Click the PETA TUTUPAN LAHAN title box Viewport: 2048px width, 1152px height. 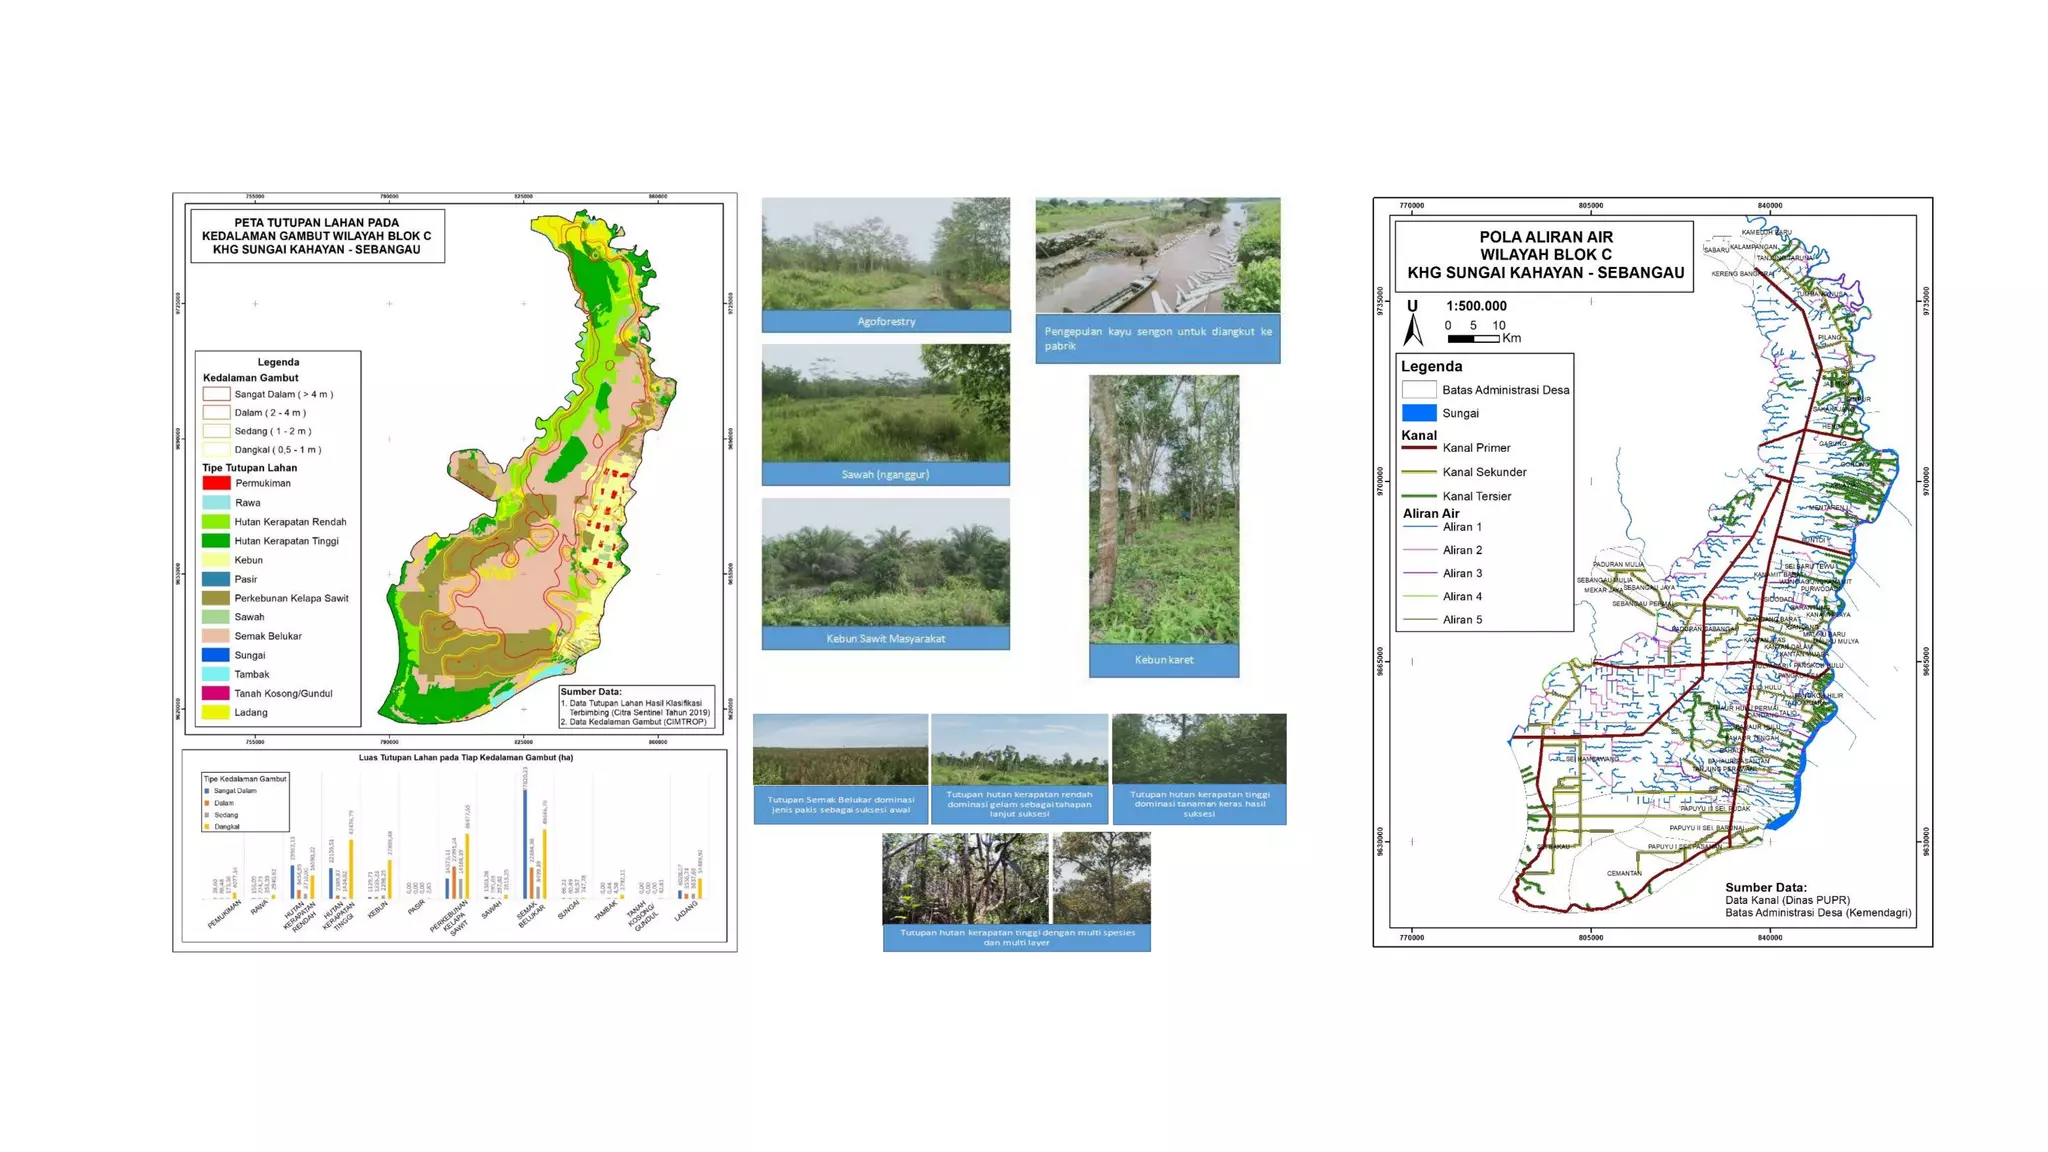(x=317, y=237)
